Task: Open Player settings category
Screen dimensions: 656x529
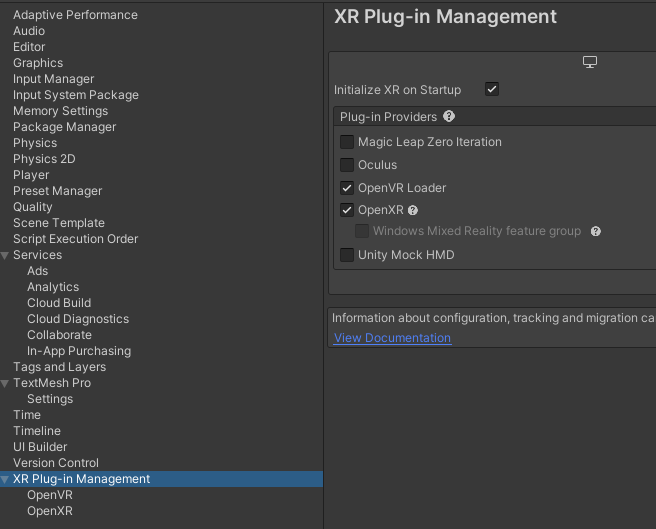Action: 31,175
